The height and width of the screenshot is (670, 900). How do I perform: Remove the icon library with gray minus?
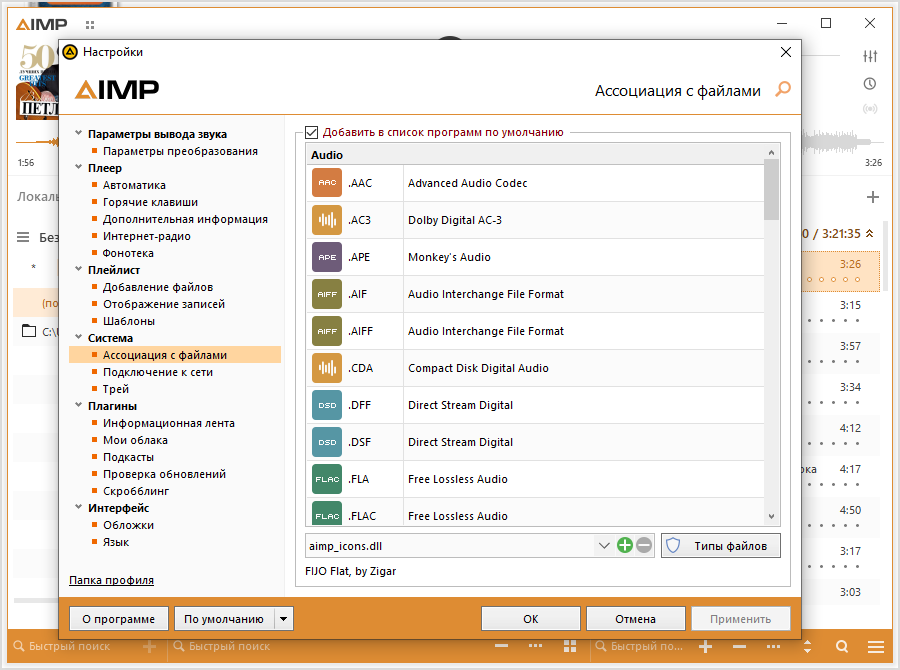pyautogui.click(x=644, y=545)
